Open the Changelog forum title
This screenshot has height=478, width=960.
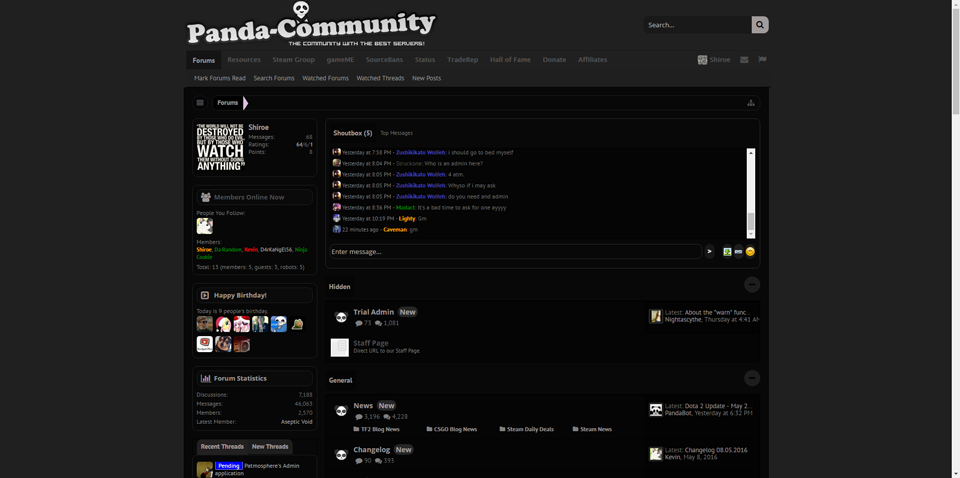coord(372,450)
